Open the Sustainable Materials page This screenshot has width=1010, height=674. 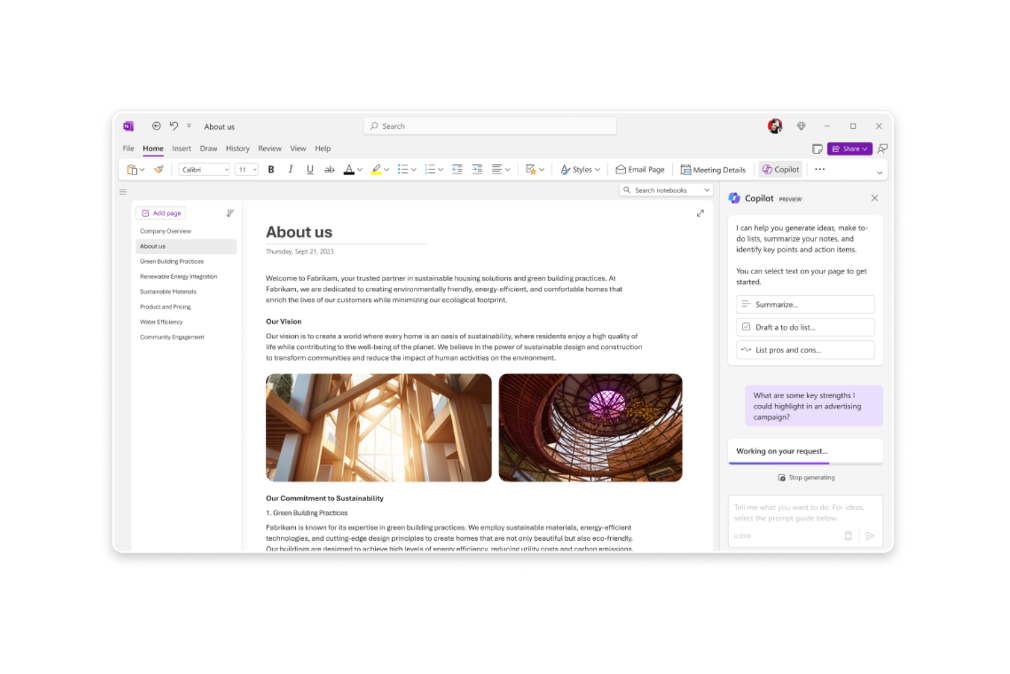tap(168, 292)
